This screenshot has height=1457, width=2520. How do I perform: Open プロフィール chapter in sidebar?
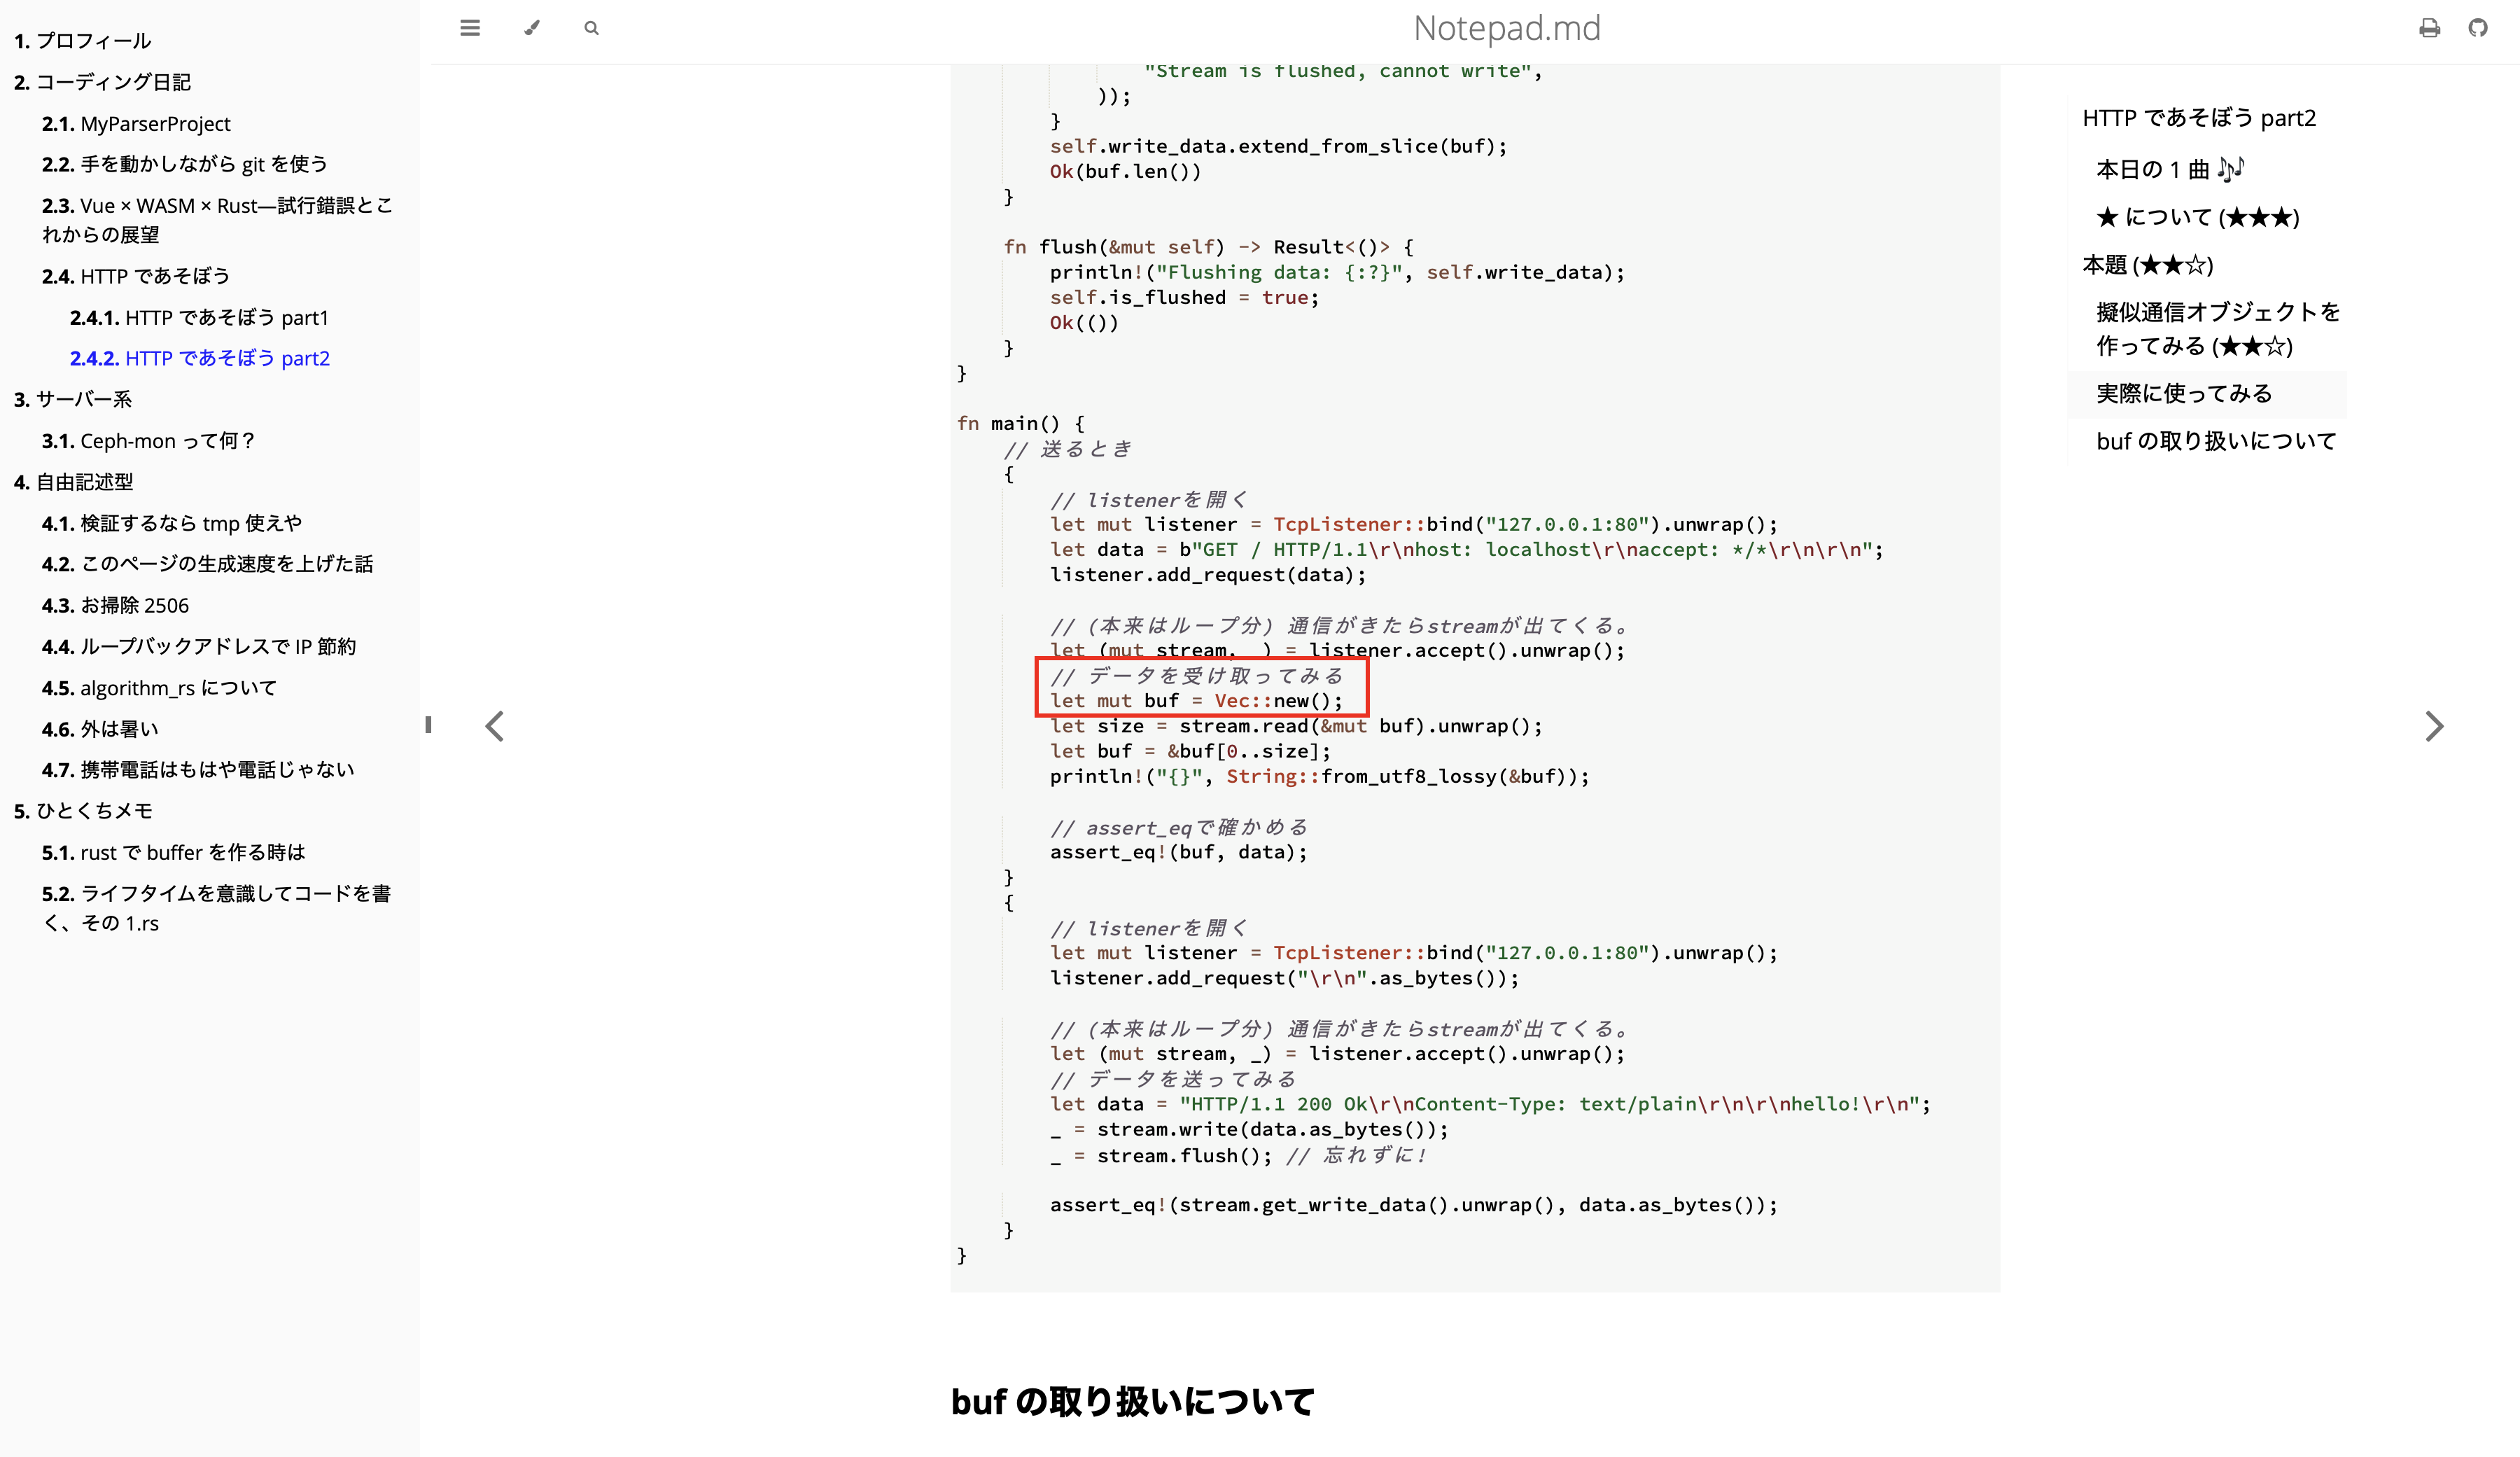point(82,41)
